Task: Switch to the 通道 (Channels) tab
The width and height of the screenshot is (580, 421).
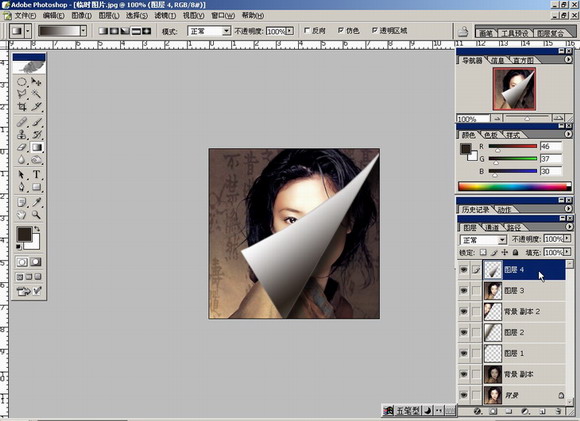Action: [x=492, y=227]
